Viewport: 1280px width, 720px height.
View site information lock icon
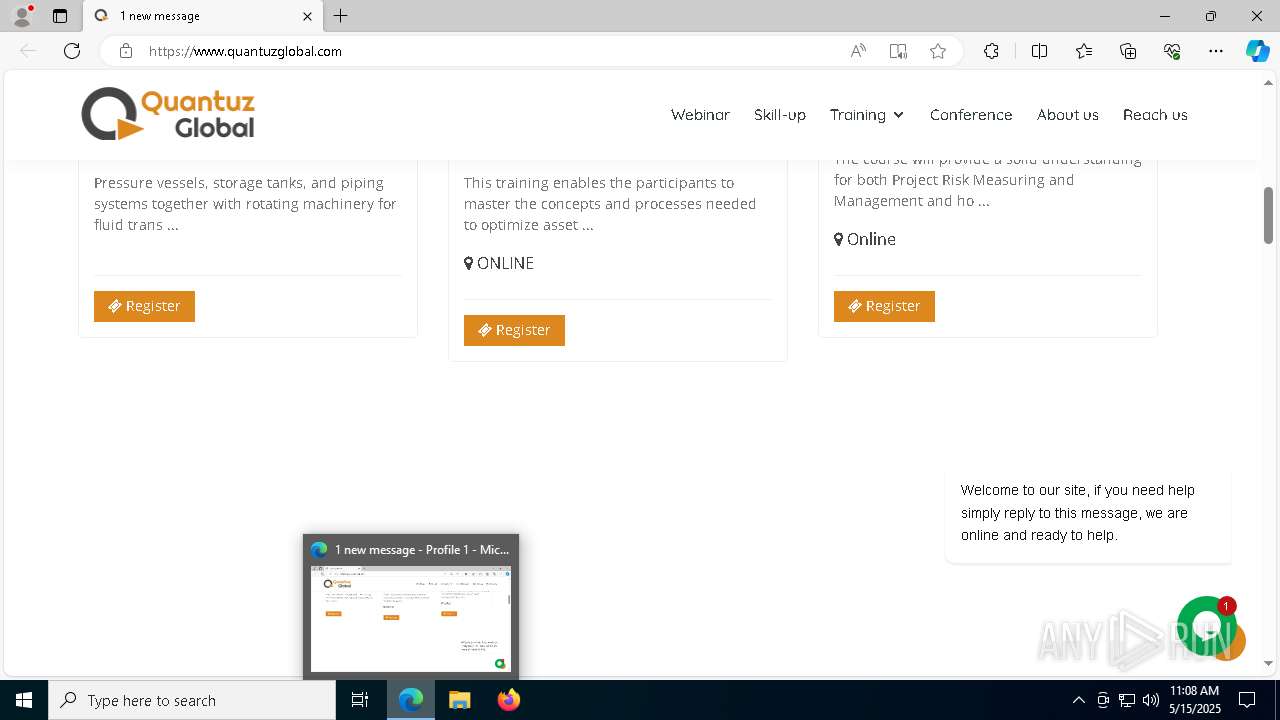click(x=126, y=51)
